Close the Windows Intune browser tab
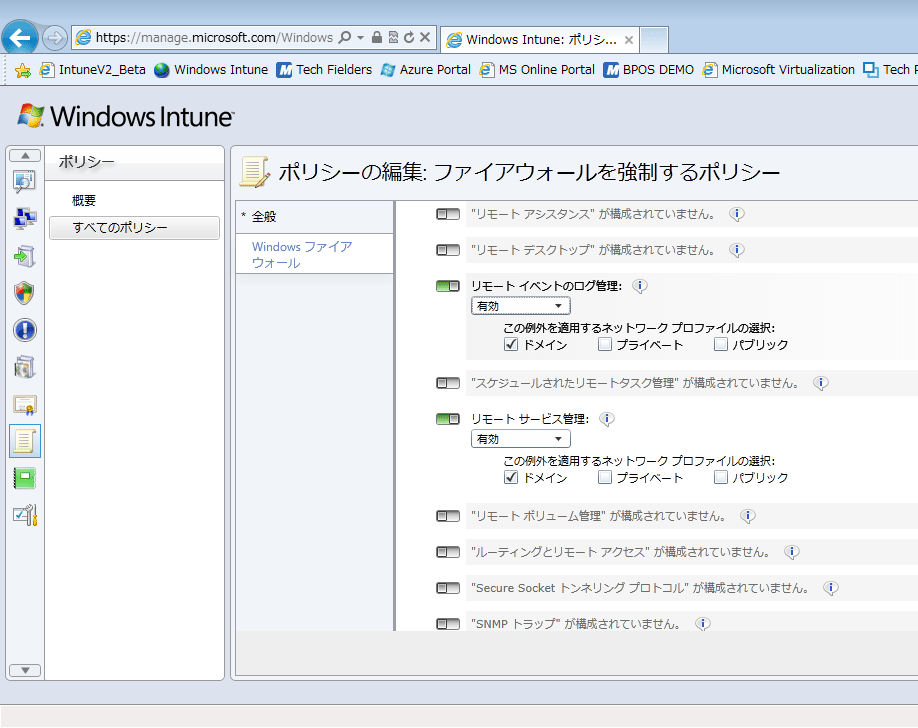 pos(629,40)
